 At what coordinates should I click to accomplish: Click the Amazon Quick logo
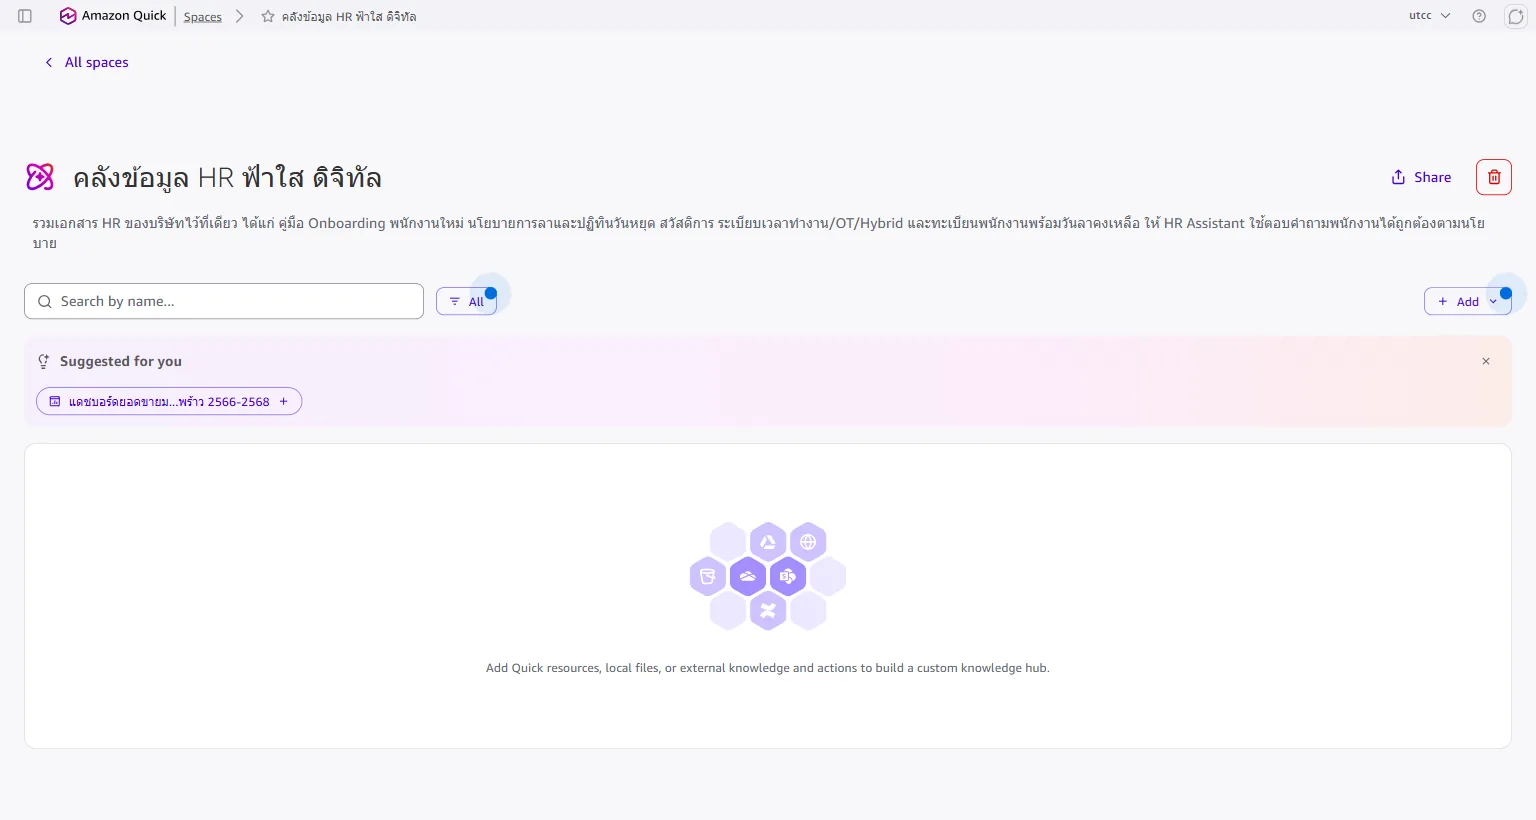pos(113,16)
